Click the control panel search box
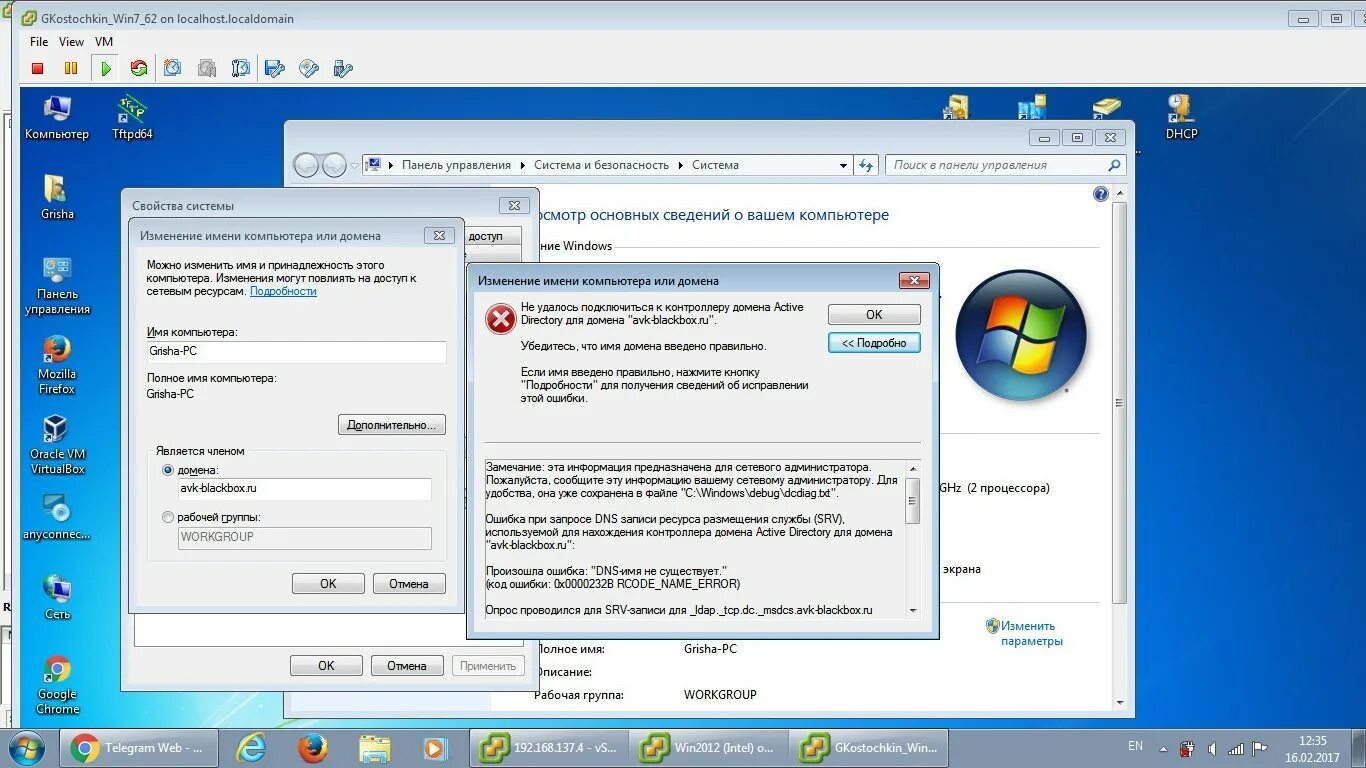Viewport: 1366px width, 768px height. coord(1005,165)
